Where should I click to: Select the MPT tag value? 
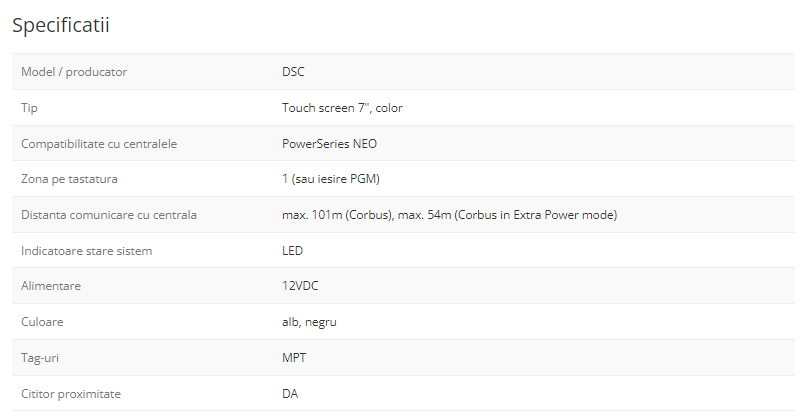pos(293,358)
